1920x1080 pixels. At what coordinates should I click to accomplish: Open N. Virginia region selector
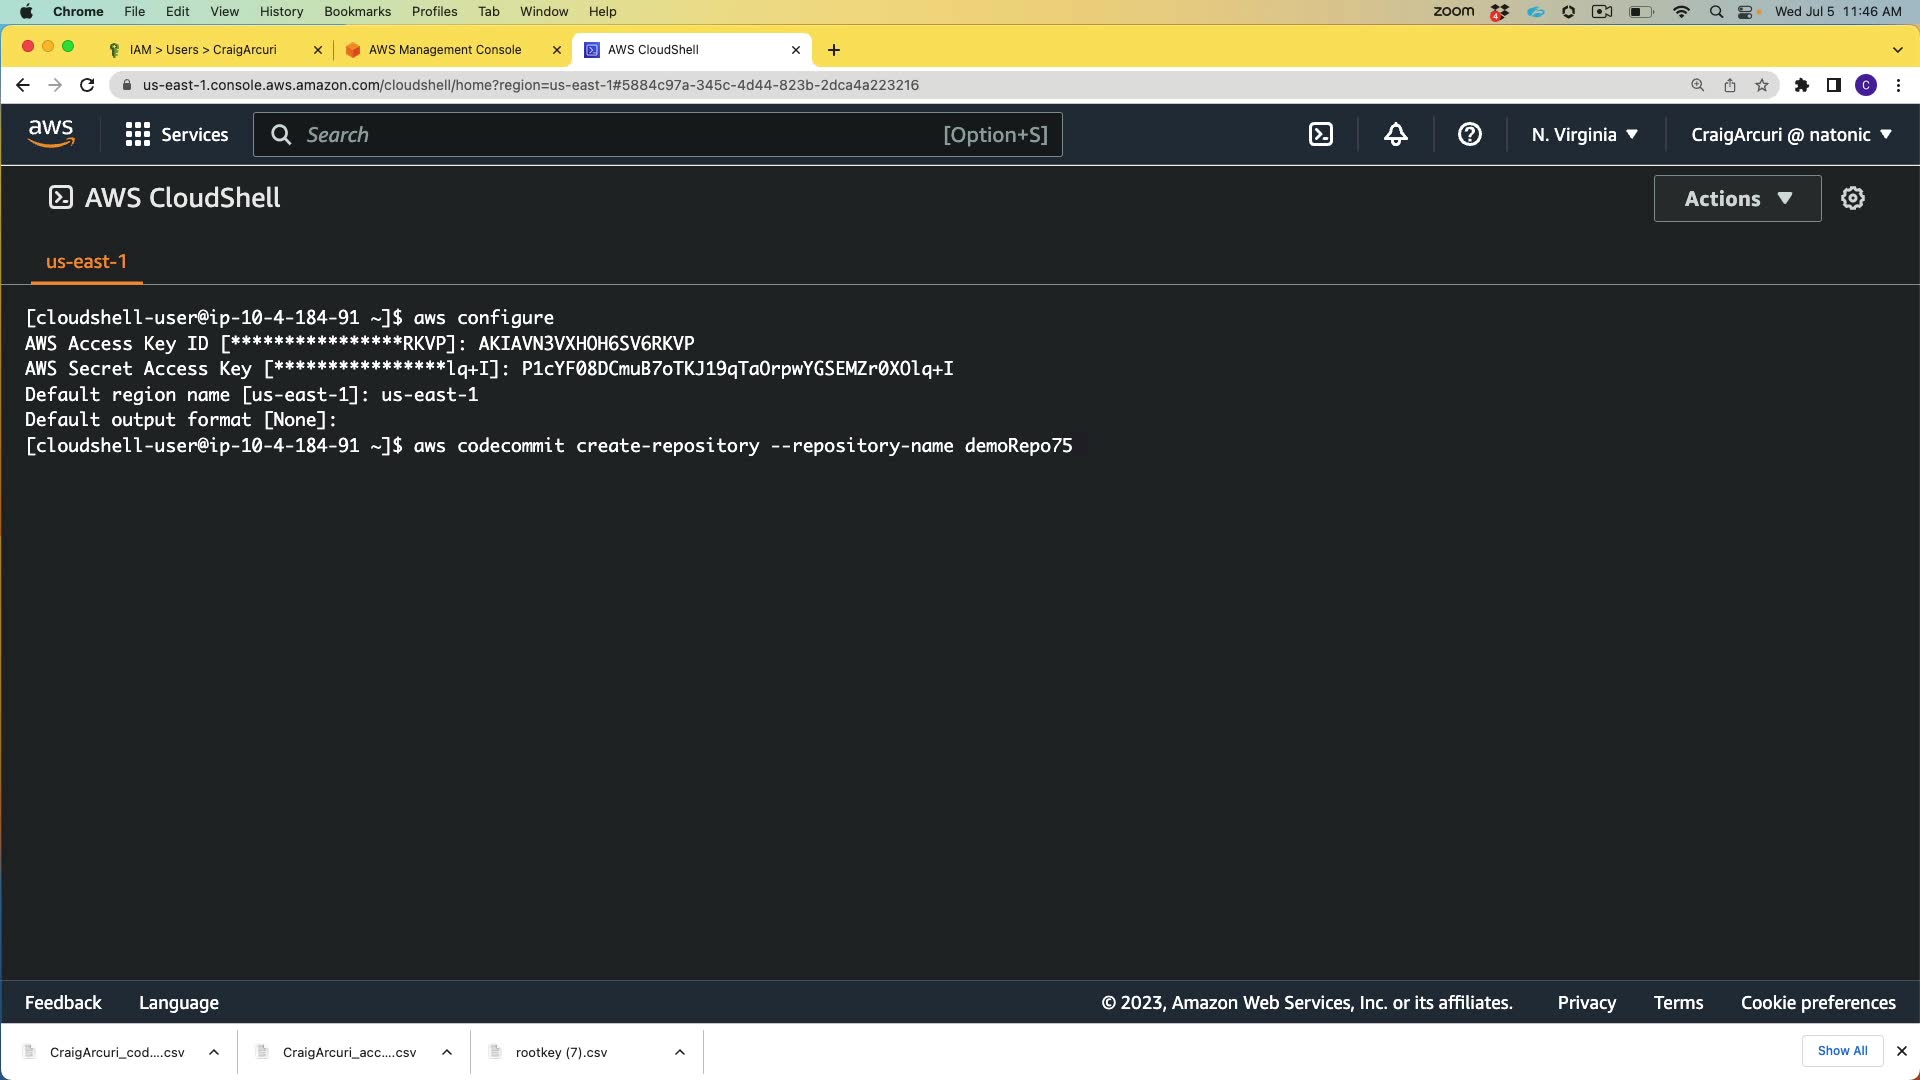click(1584, 135)
